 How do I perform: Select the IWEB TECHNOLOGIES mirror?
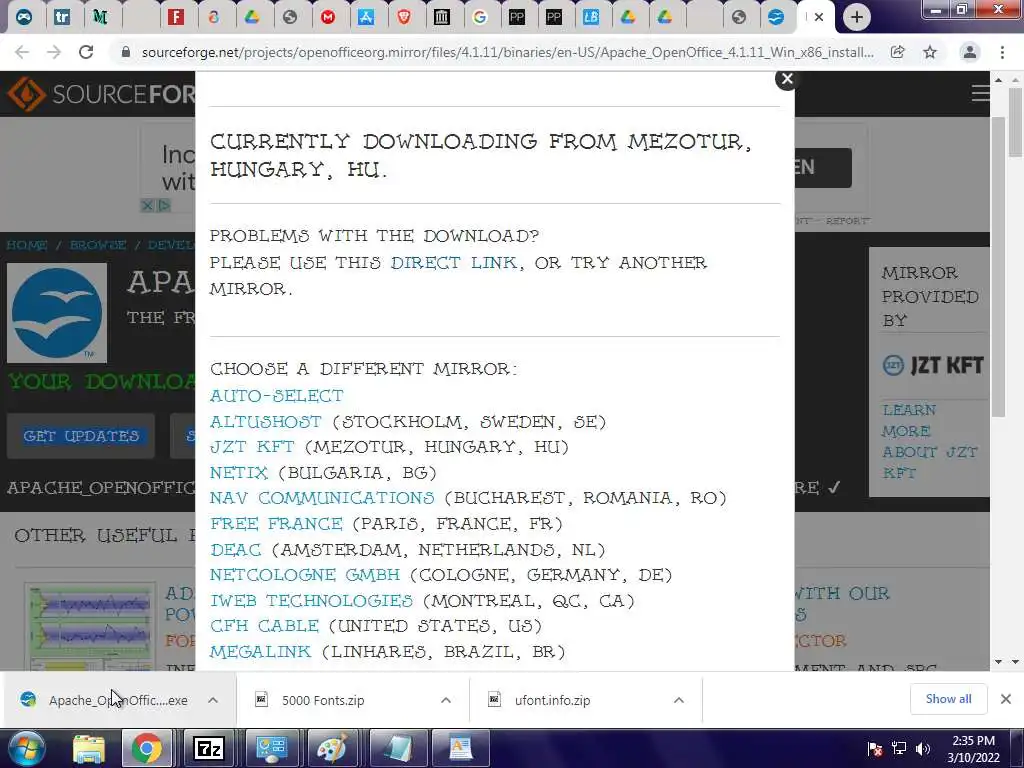point(312,601)
